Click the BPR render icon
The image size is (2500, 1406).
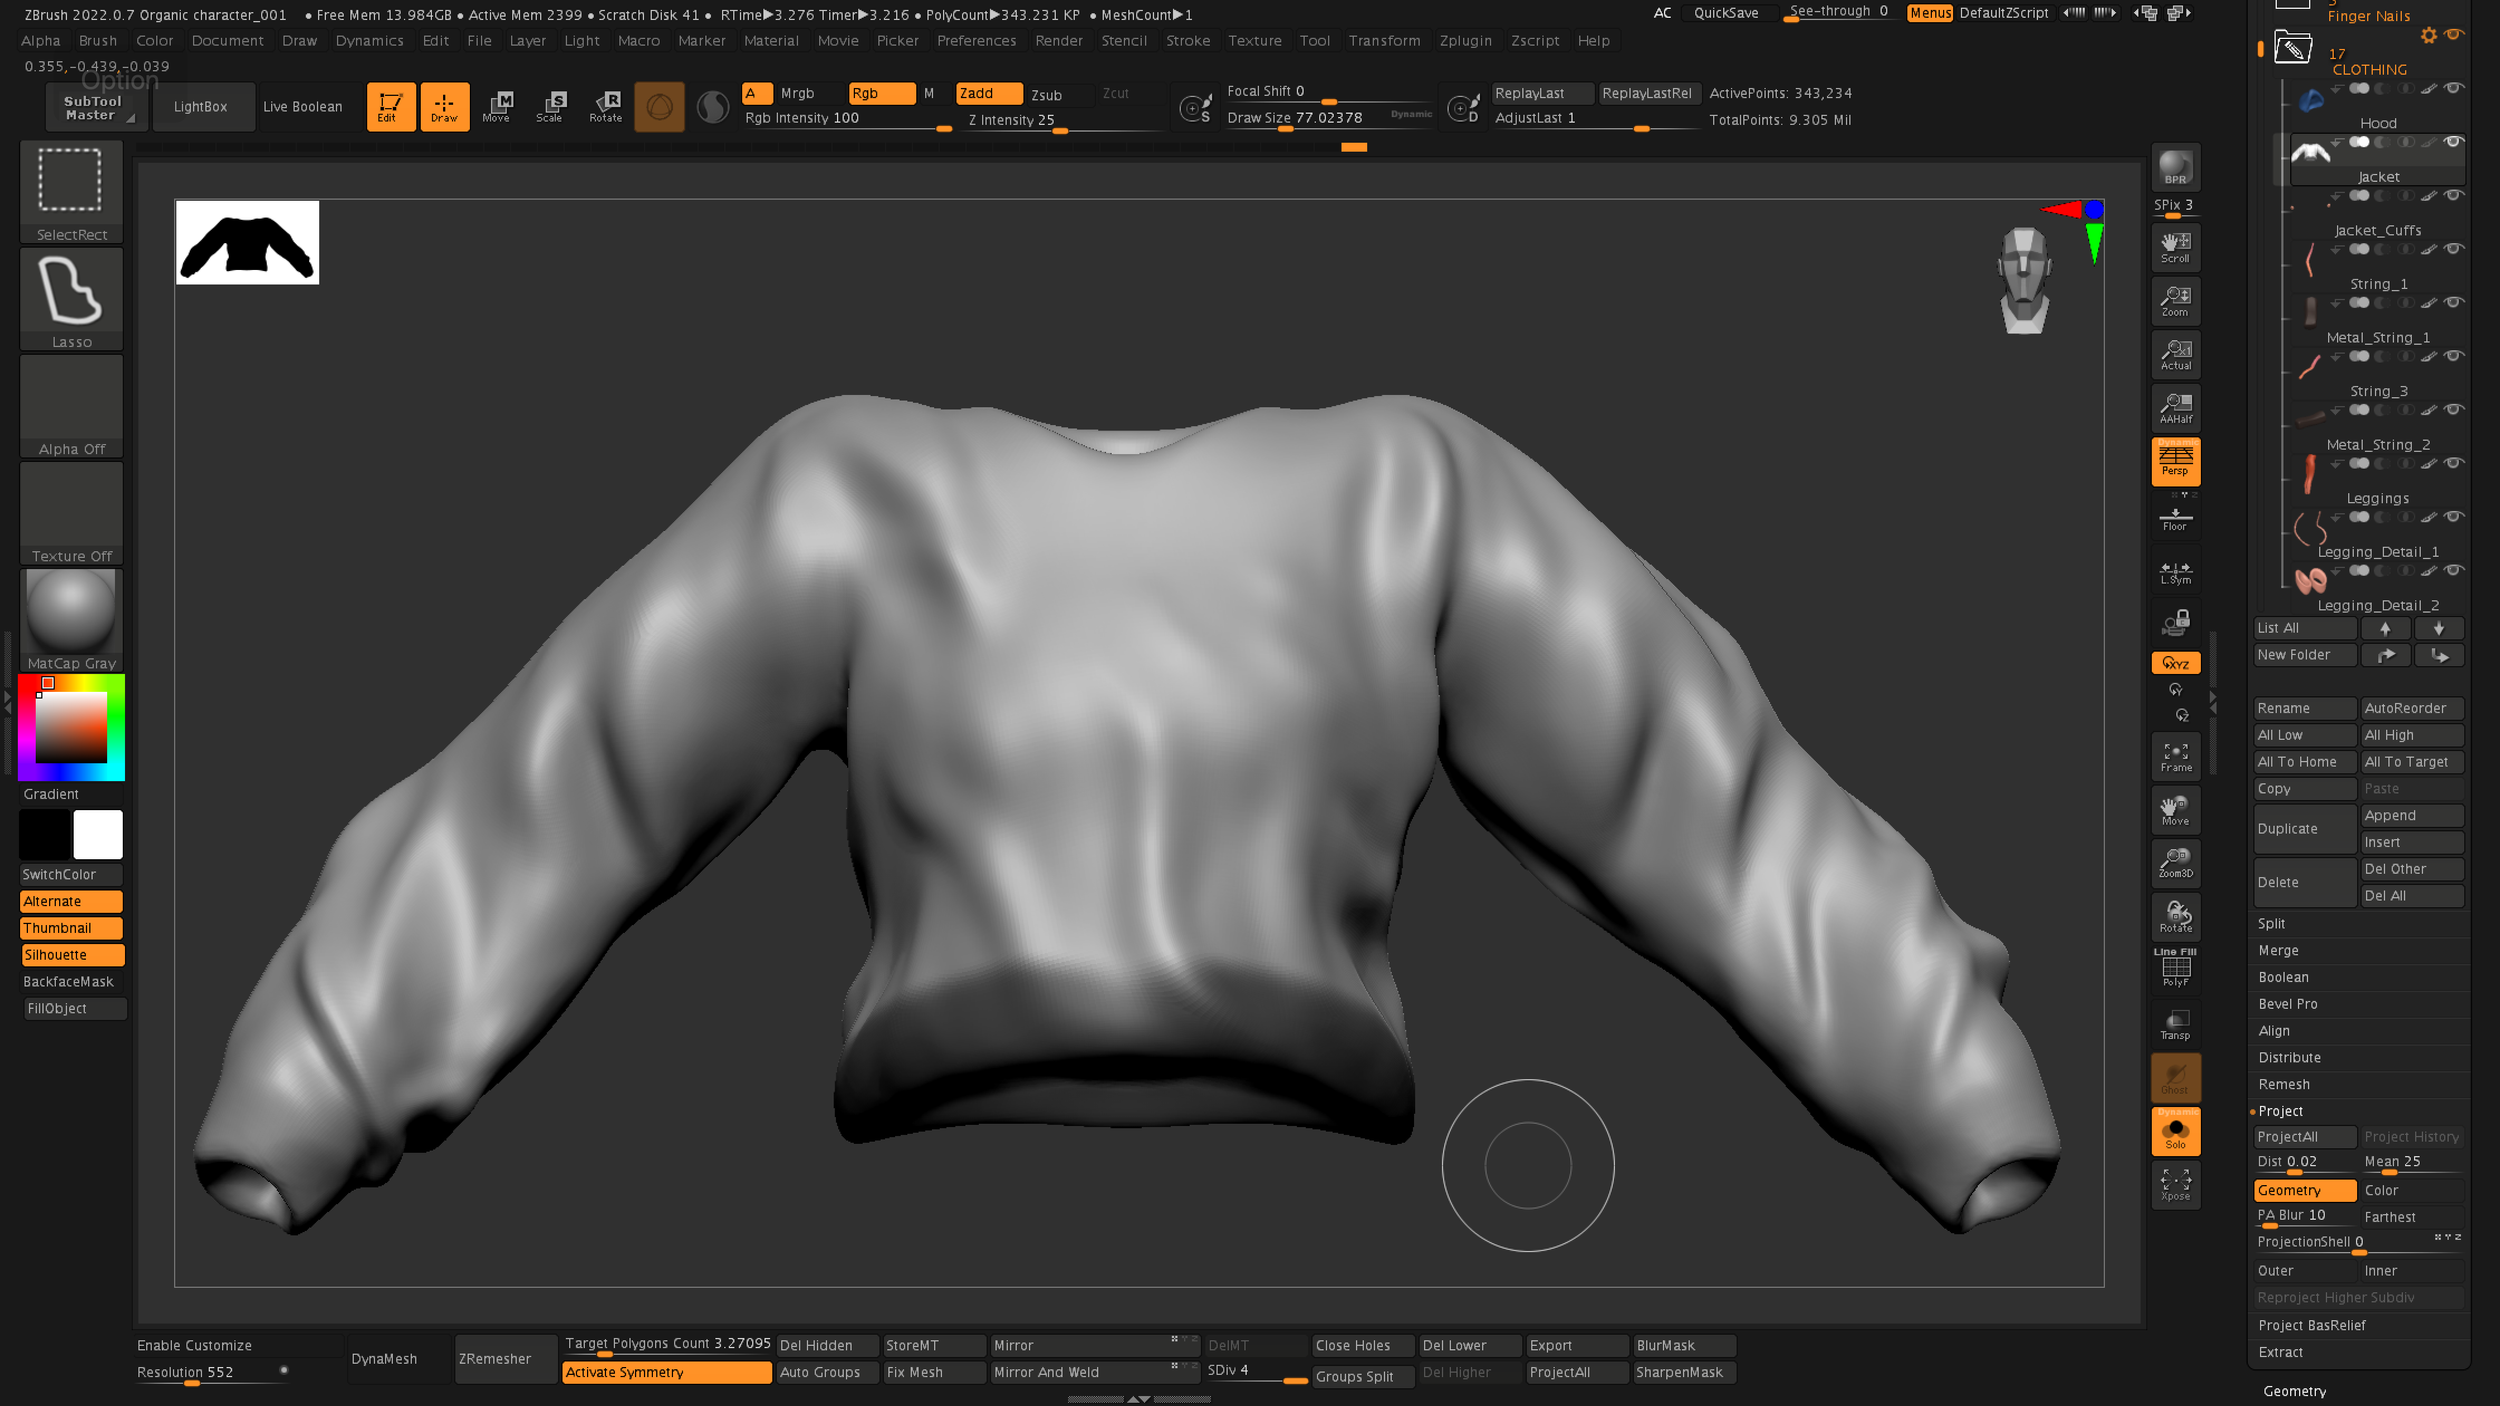tap(2175, 167)
